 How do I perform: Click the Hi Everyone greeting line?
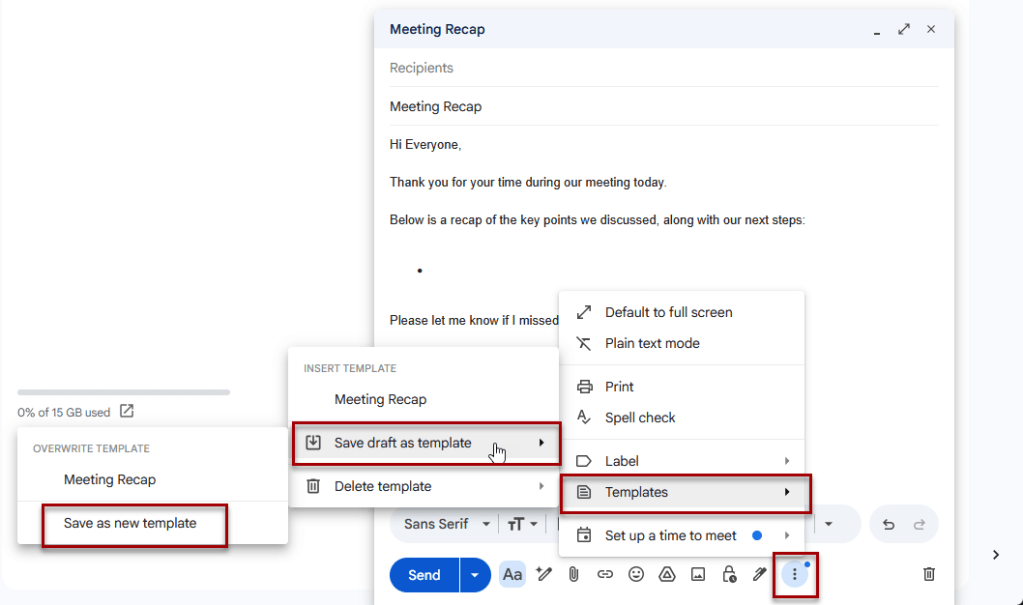click(x=425, y=145)
